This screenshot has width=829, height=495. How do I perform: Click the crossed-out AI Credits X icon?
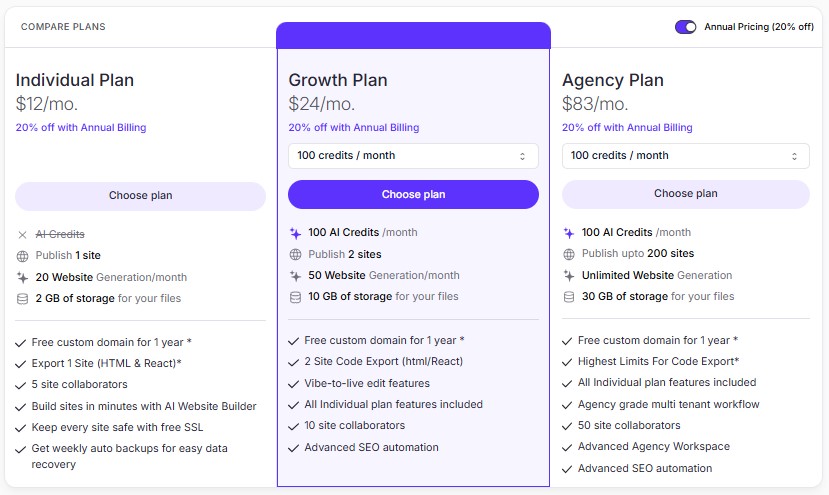coord(22,234)
